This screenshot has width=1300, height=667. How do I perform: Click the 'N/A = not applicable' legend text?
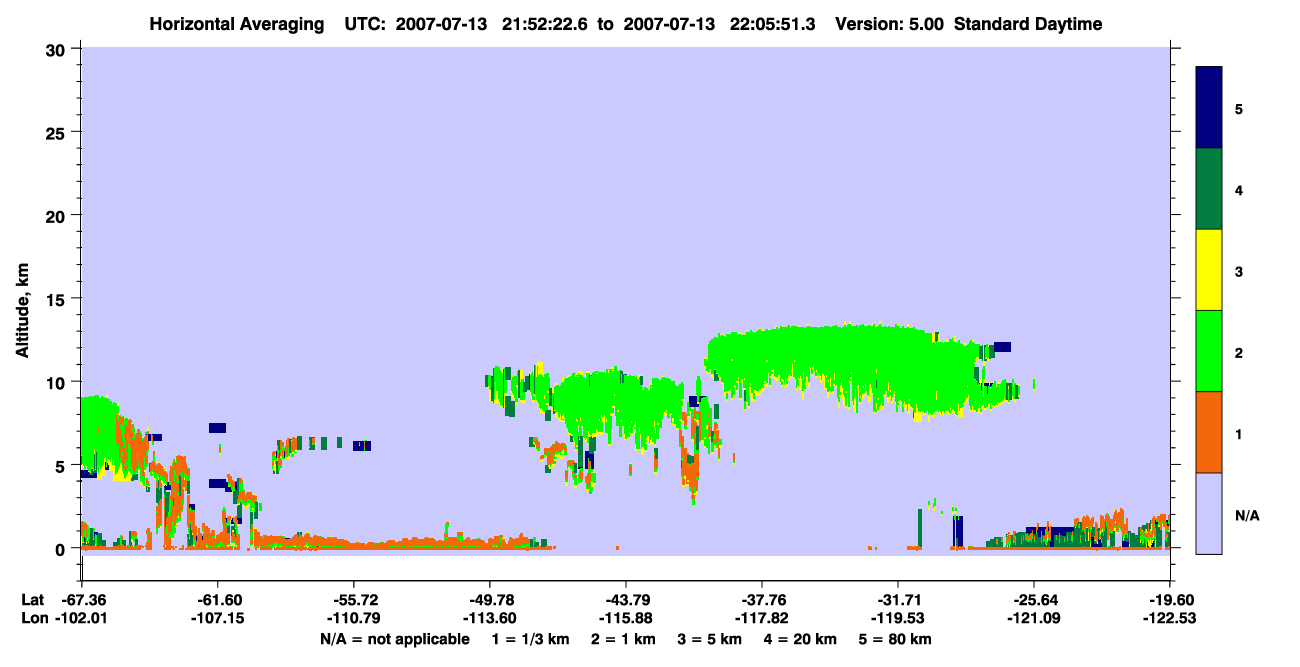[394, 639]
